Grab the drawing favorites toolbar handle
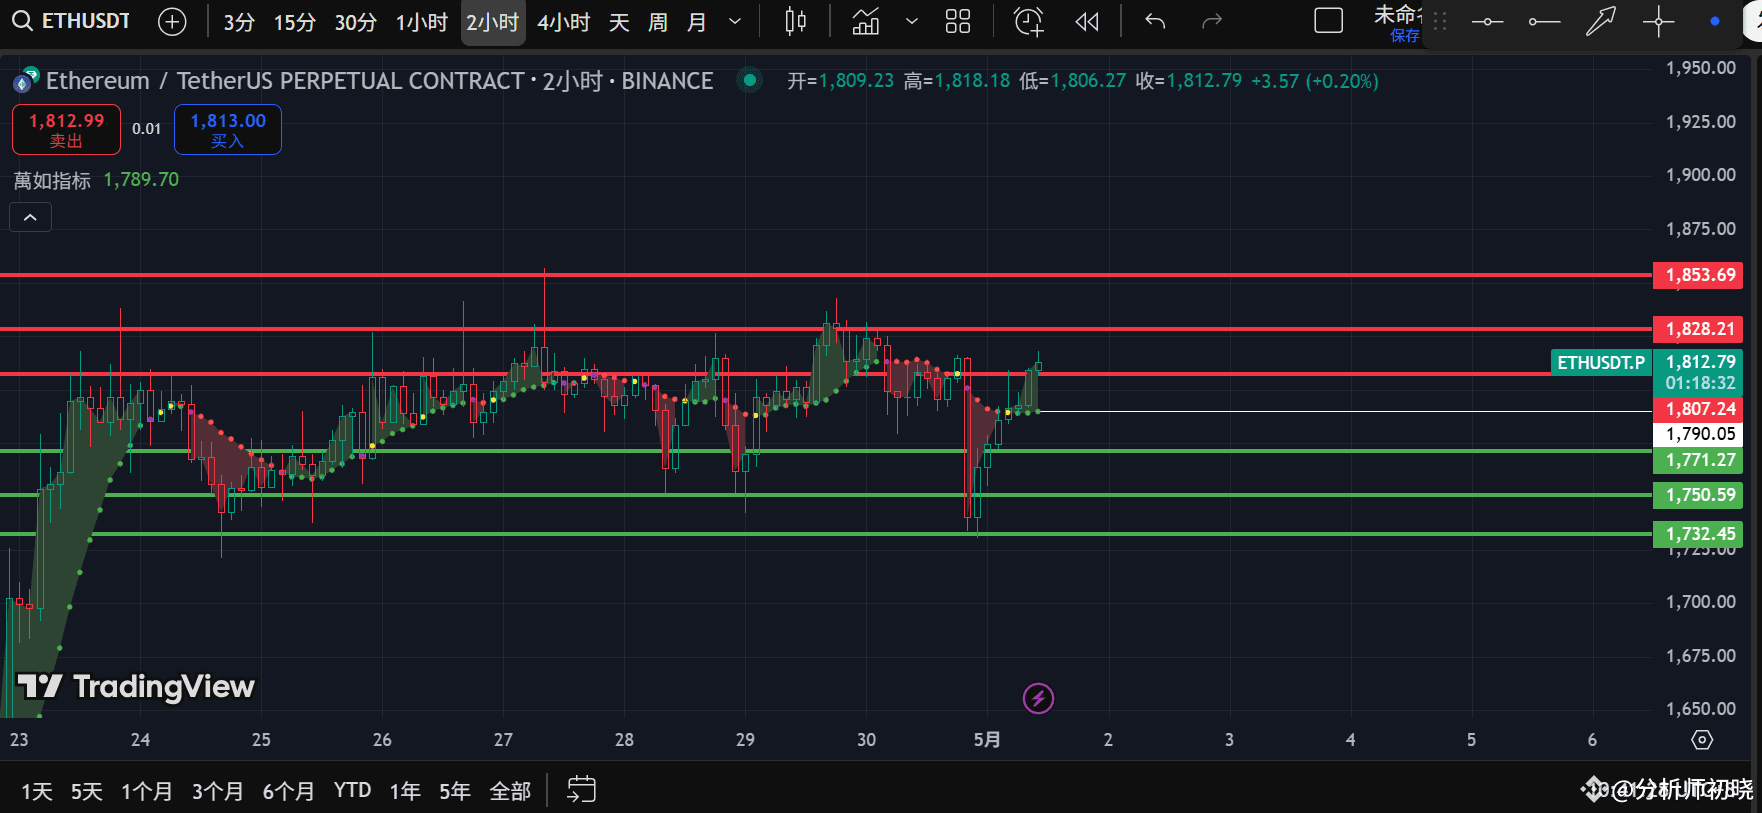 pyautogui.click(x=1440, y=21)
